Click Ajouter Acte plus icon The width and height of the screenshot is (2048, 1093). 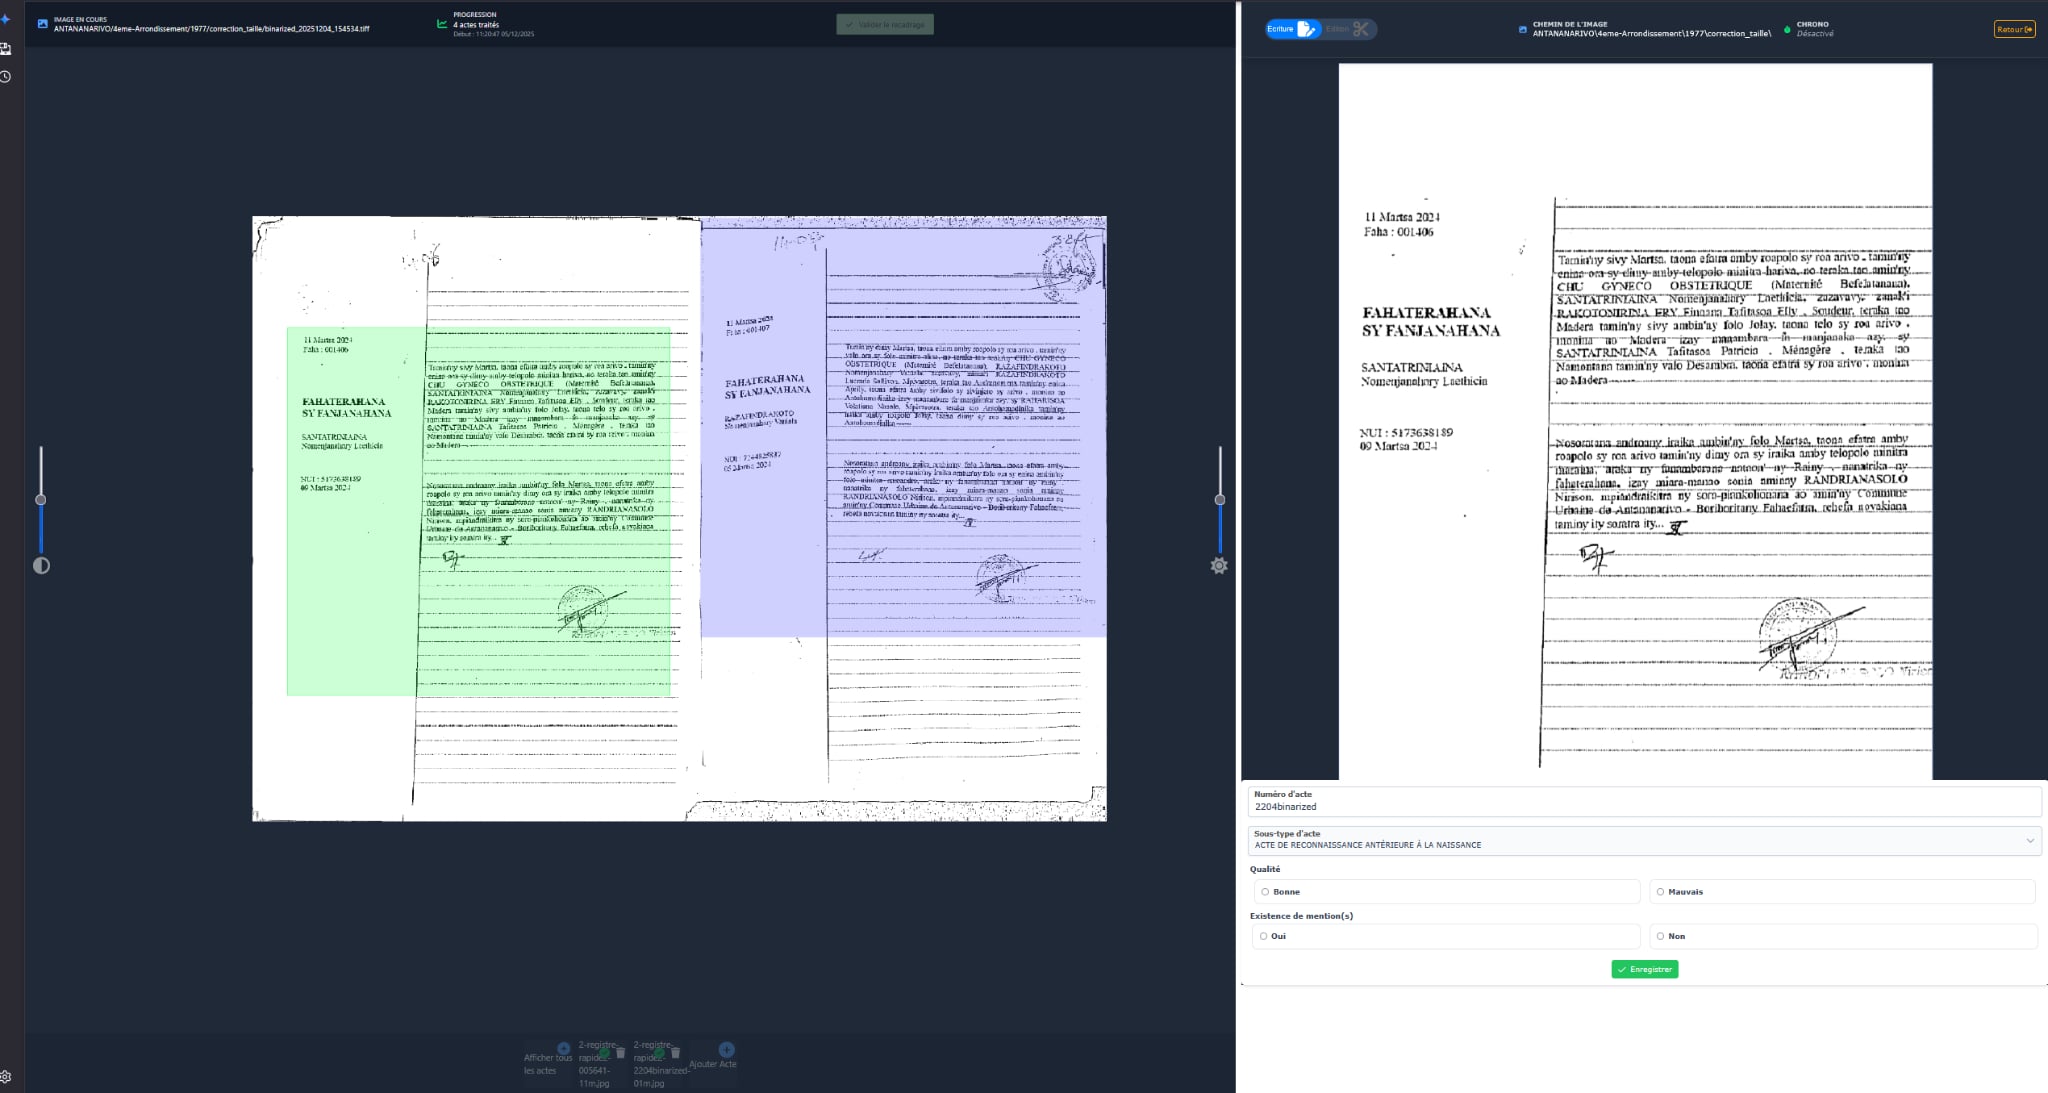tap(726, 1050)
